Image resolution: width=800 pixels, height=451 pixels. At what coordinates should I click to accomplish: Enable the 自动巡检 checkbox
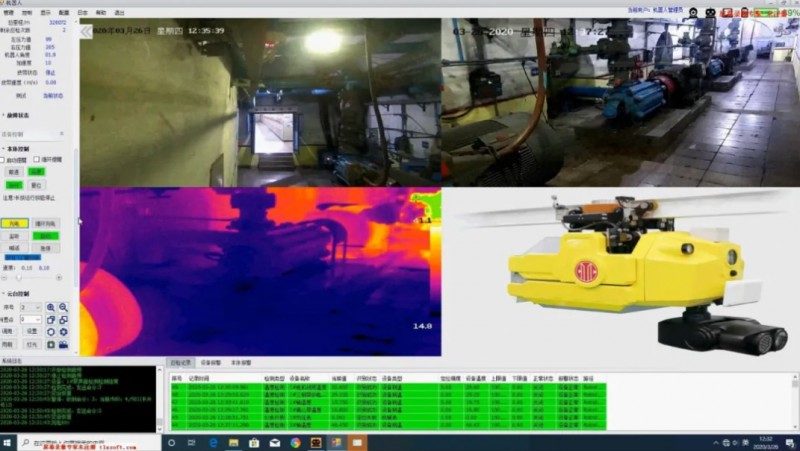(x=2, y=160)
